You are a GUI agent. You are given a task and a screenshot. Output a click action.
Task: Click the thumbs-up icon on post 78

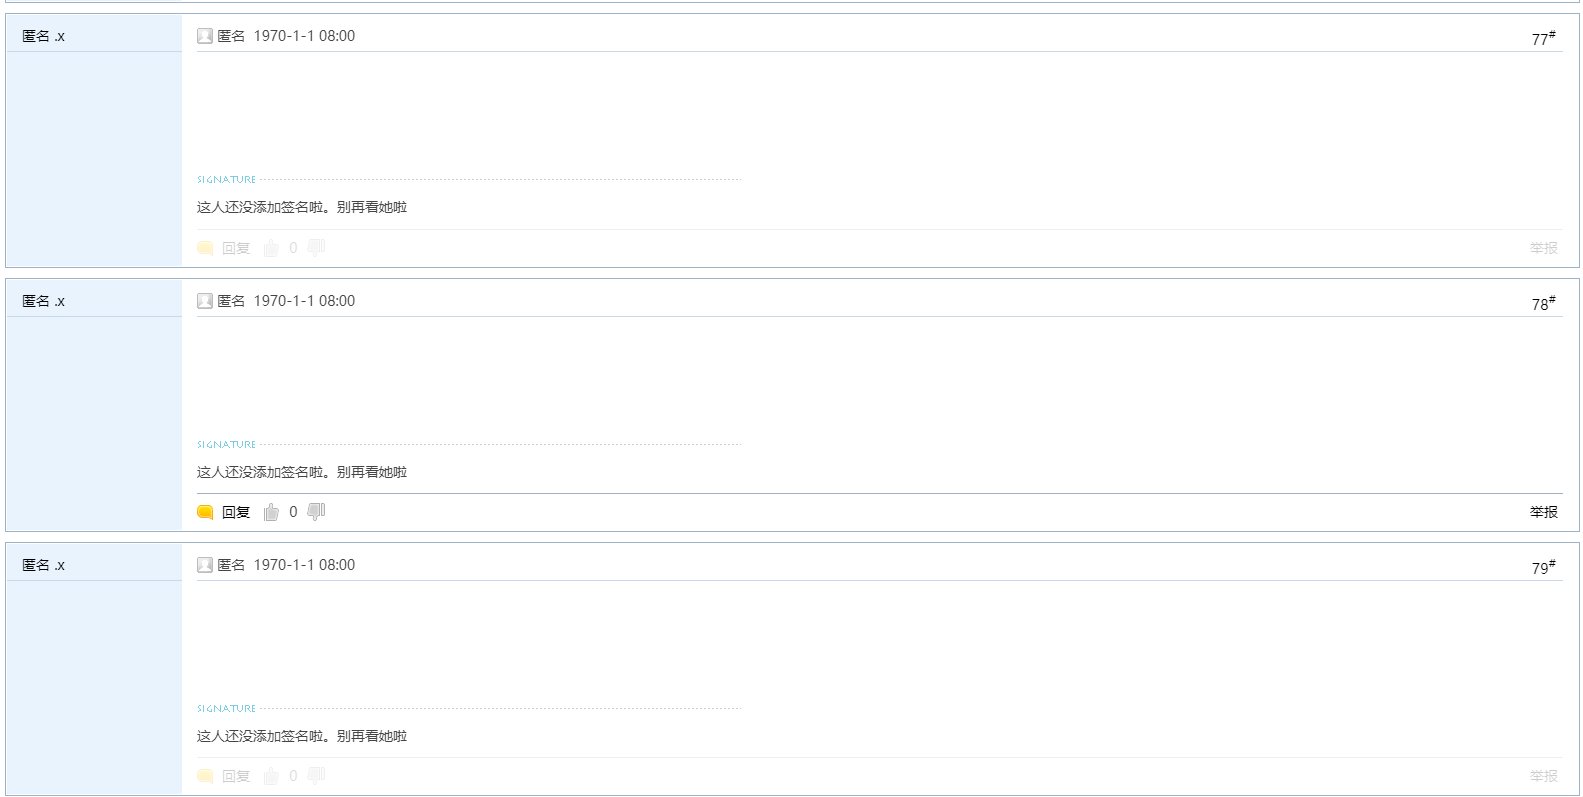(271, 512)
